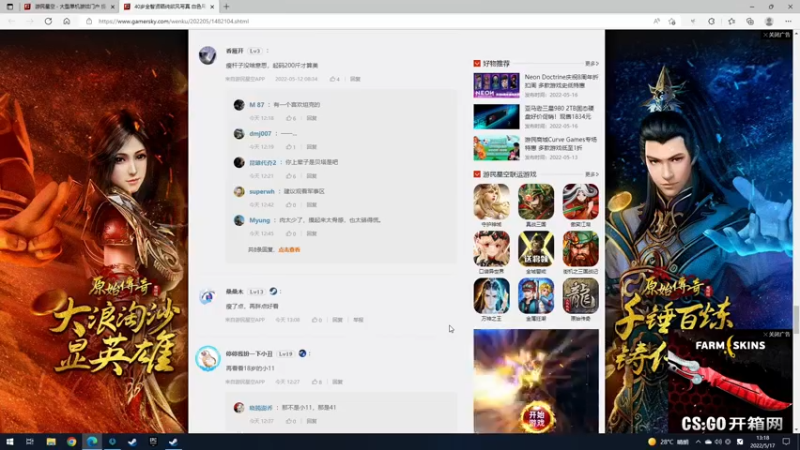Screen dimensions: 800x450
Task: Expand more in the 好物推荐 section
Action: (x=592, y=64)
